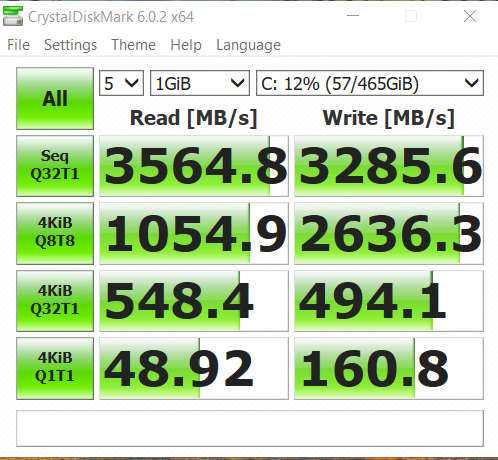Open the Help menu
Viewport: 498px width, 460px height.
(x=186, y=45)
